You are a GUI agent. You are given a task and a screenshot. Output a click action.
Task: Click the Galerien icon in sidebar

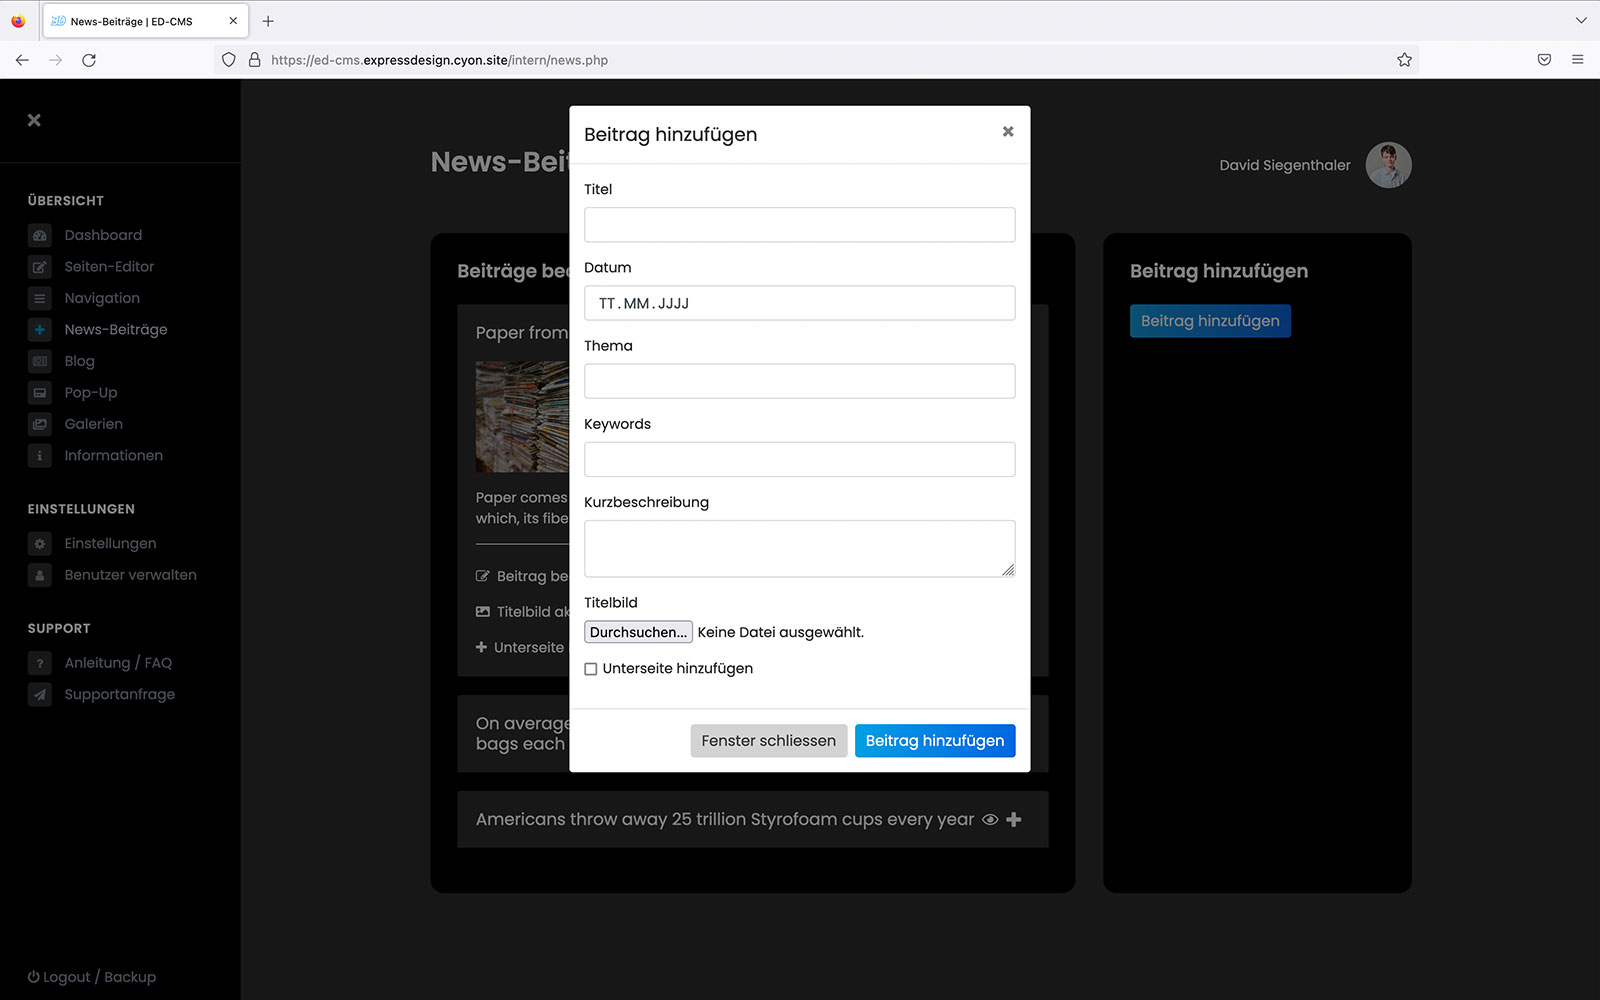(x=40, y=424)
